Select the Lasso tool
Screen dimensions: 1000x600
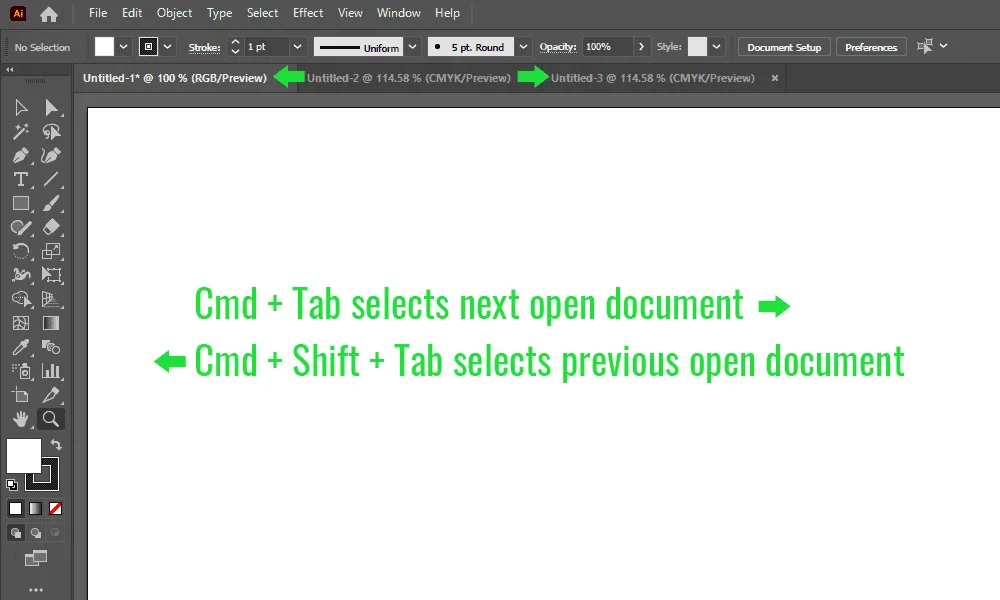coord(51,131)
